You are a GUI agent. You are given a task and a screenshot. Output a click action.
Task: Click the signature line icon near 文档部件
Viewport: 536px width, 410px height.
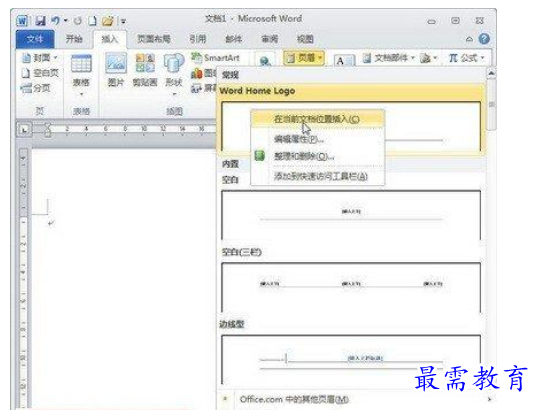point(425,58)
